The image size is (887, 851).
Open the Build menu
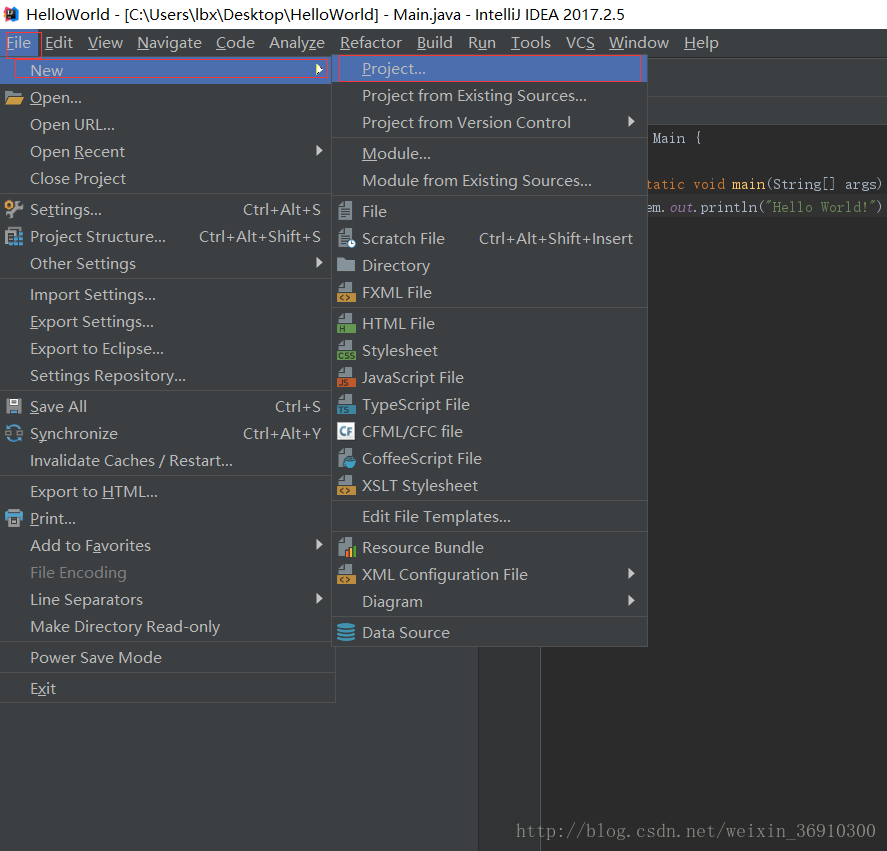[x=434, y=43]
